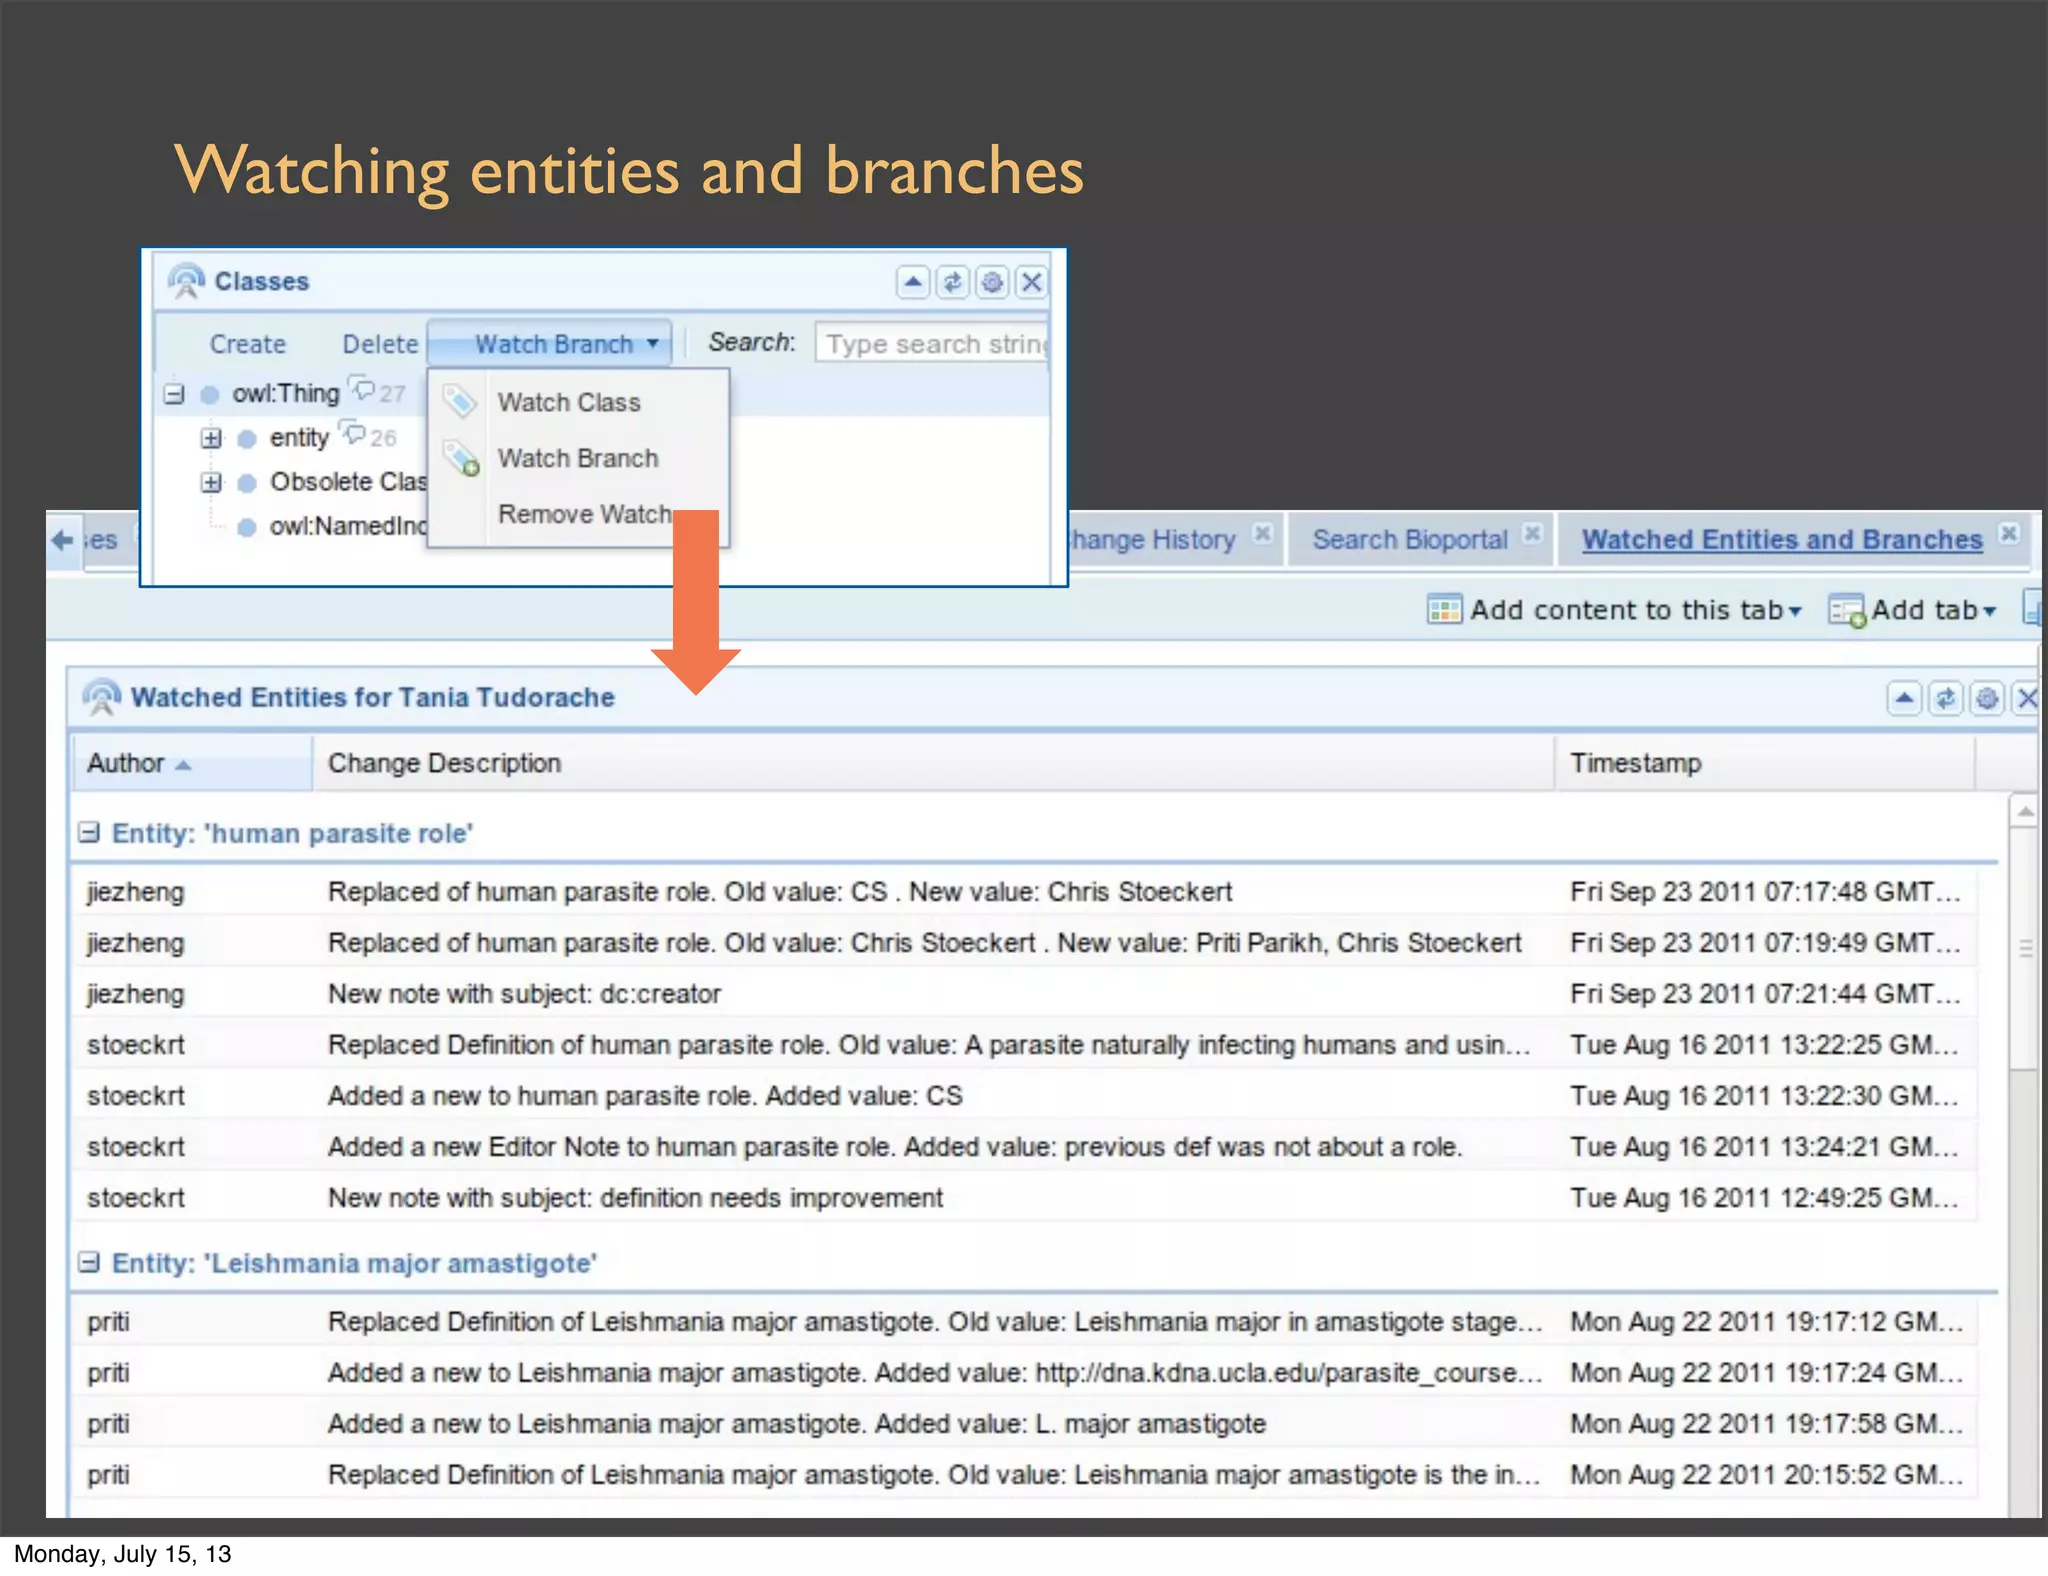
Task: Sort by Author column header
Action: point(191,763)
